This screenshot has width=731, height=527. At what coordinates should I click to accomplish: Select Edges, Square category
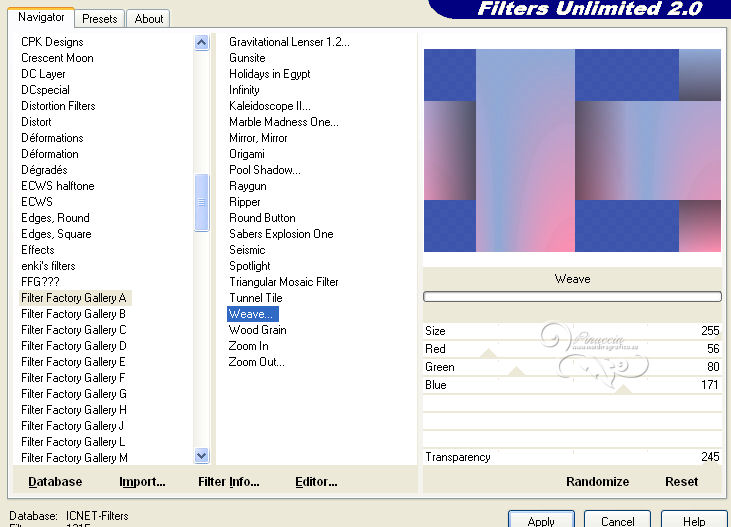tap(56, 234)
